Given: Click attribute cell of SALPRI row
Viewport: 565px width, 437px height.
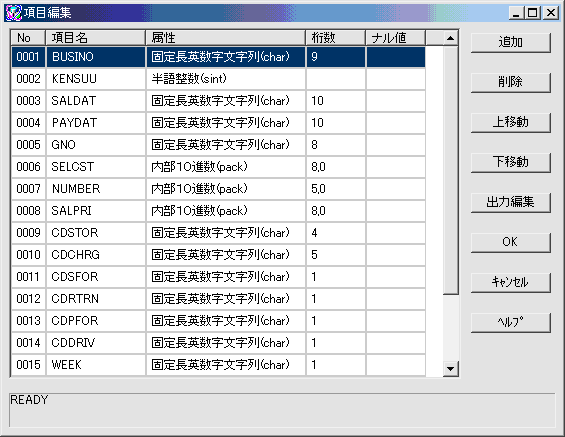Looking at the screenshot, I should (226, 211).
